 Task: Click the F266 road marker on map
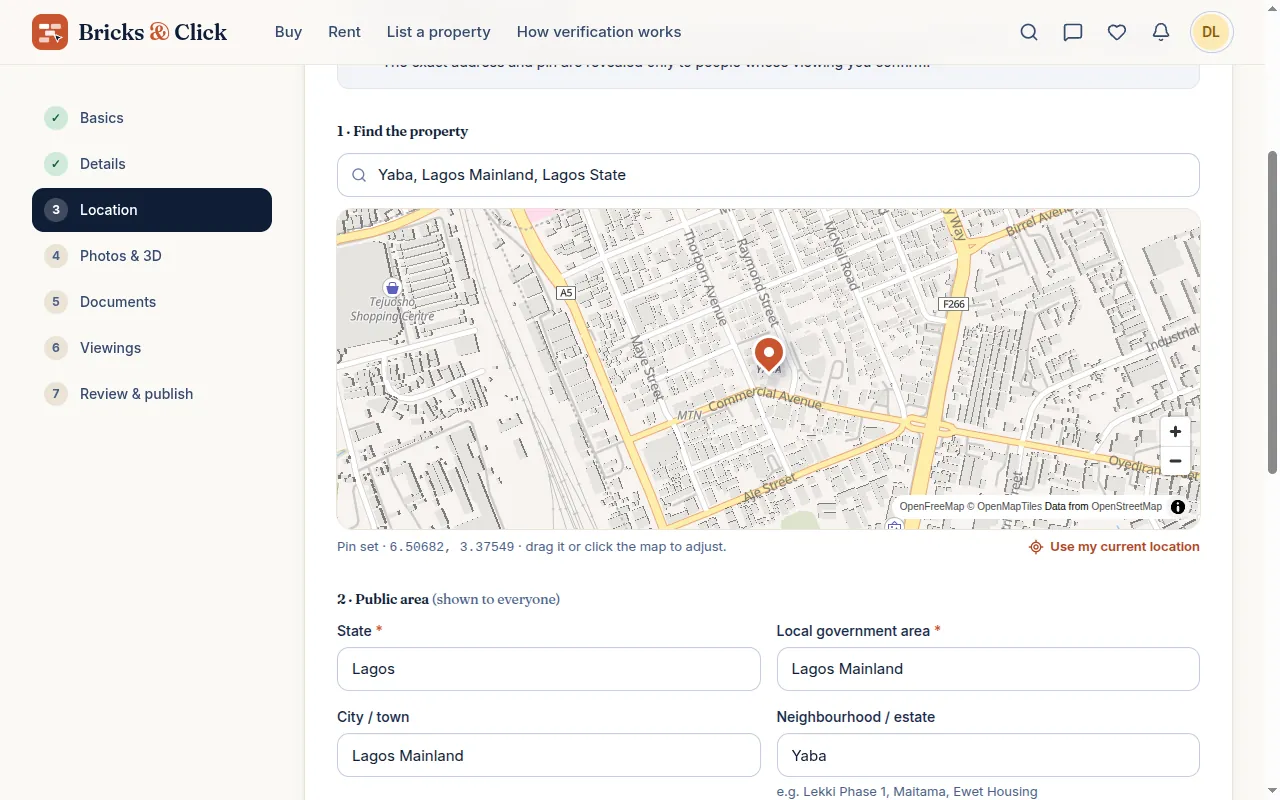954,304
